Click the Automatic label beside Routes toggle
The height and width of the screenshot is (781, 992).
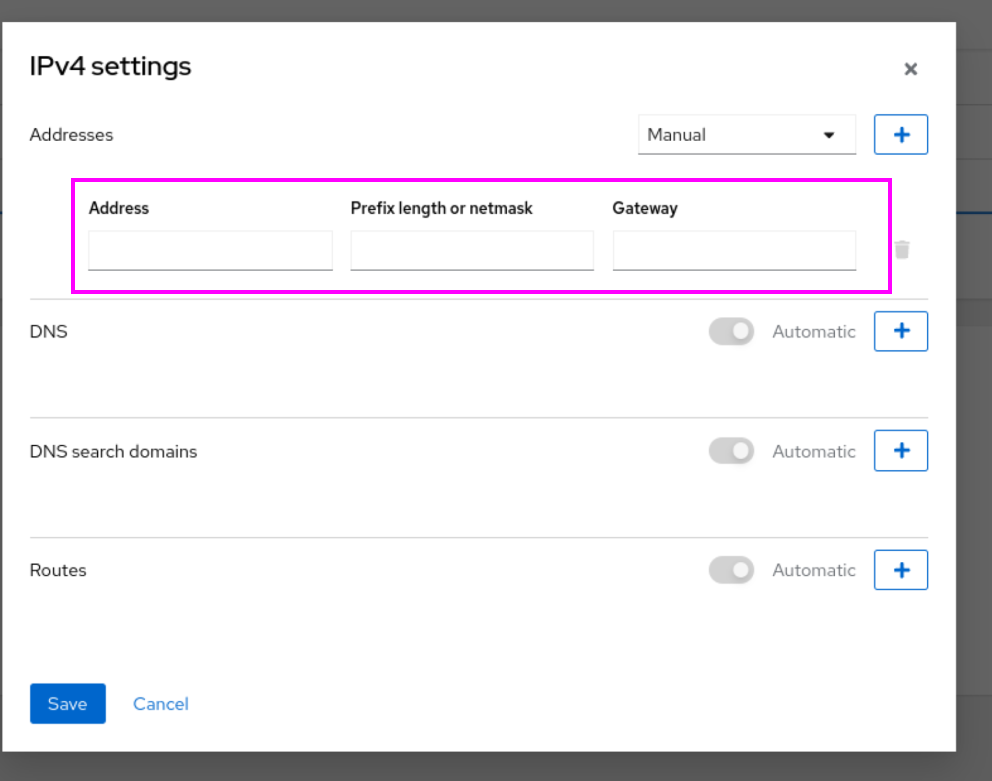[814, 570]
